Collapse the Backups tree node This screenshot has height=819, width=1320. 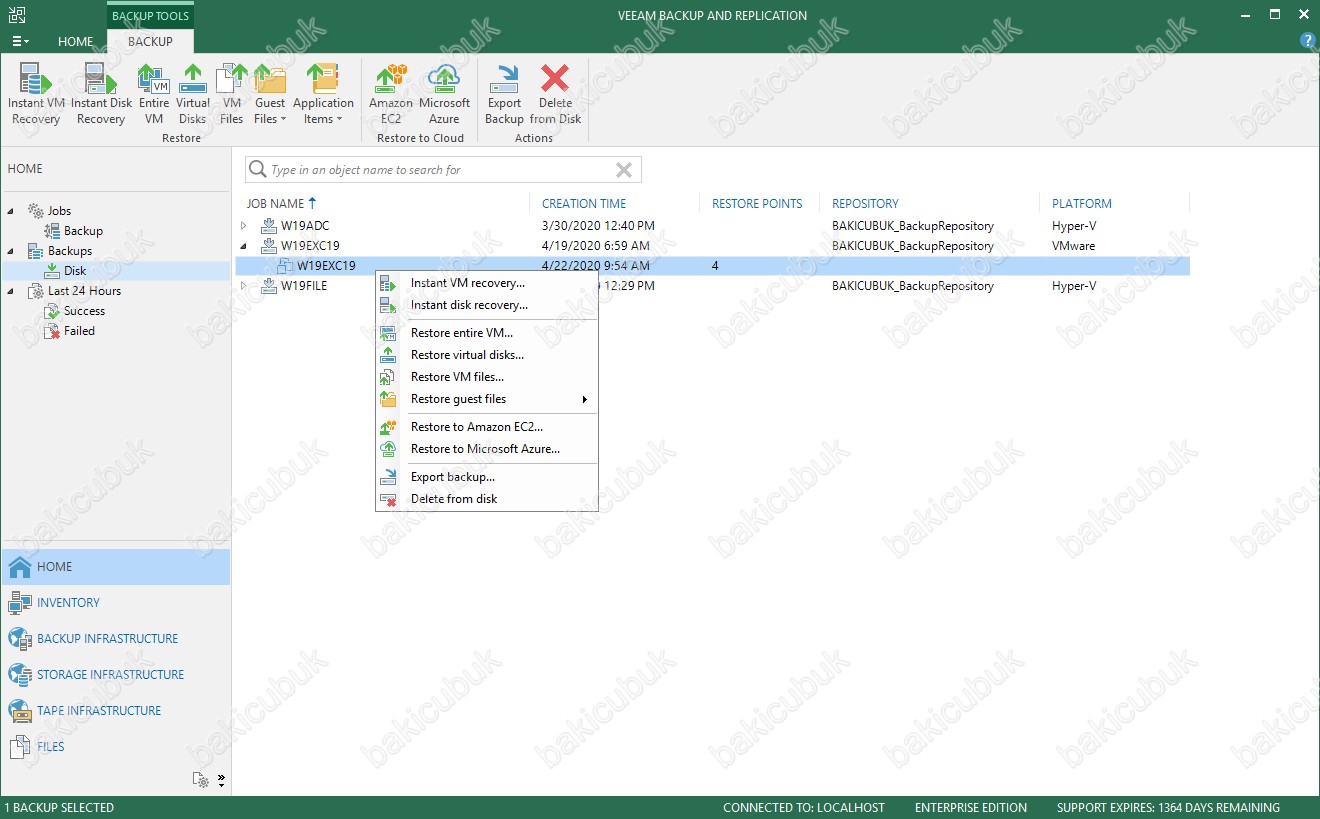point(11,251)
